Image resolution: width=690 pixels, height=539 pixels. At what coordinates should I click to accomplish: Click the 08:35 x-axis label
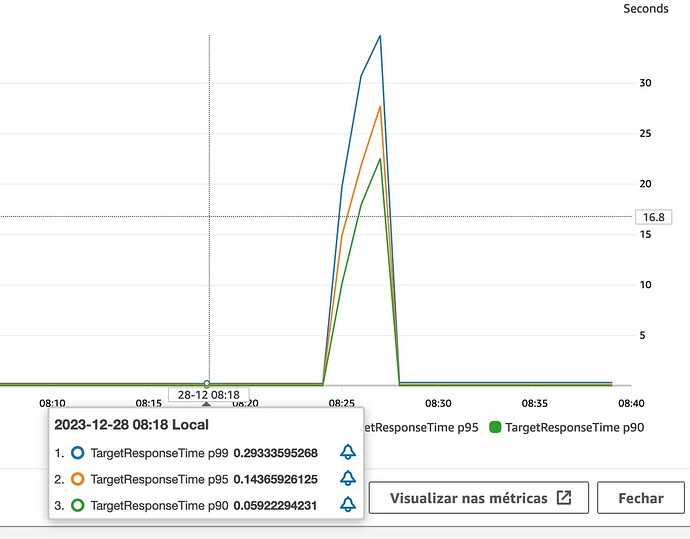[535, 403]
